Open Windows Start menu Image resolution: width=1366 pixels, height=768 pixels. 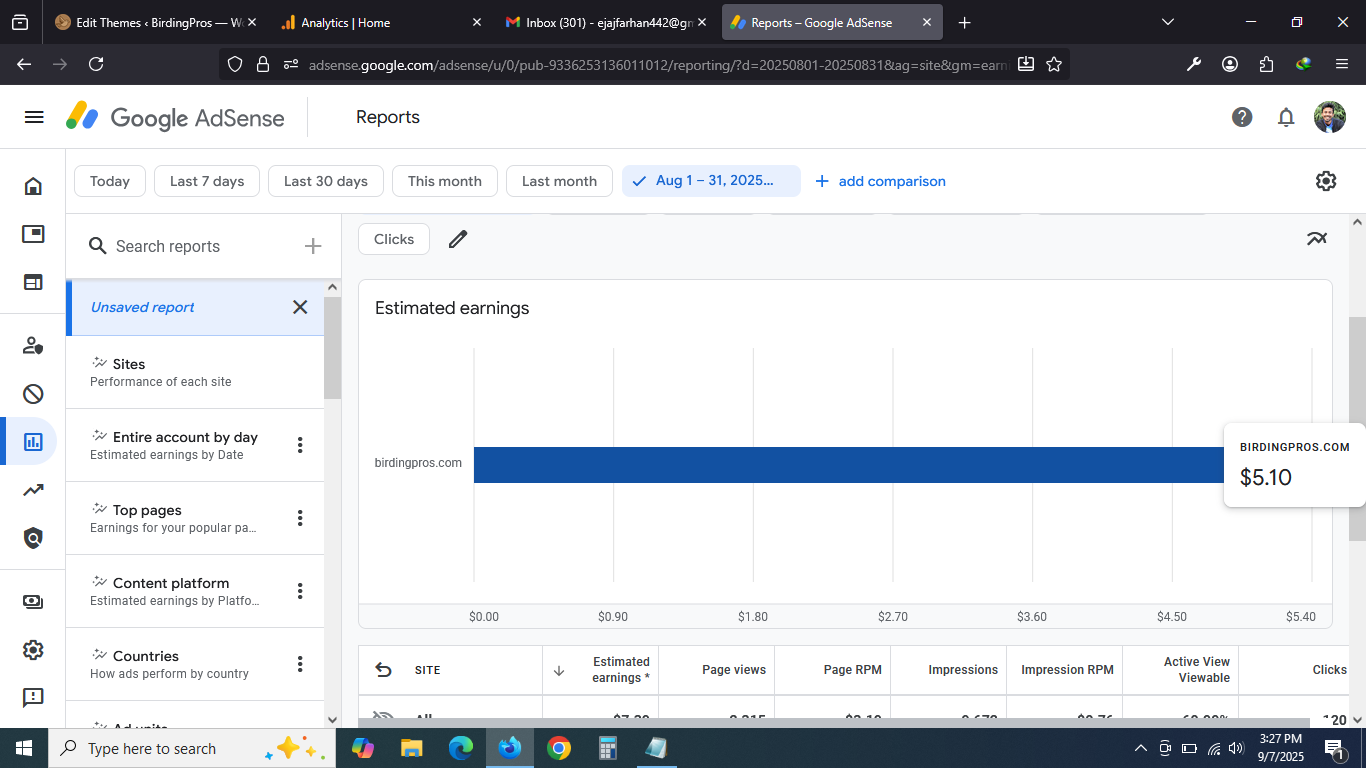coord(24,748)
